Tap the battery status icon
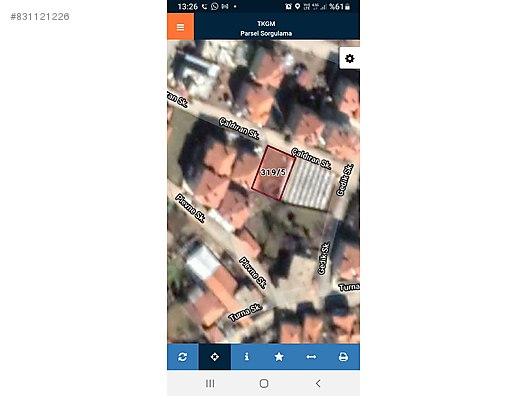 (348, 6)
